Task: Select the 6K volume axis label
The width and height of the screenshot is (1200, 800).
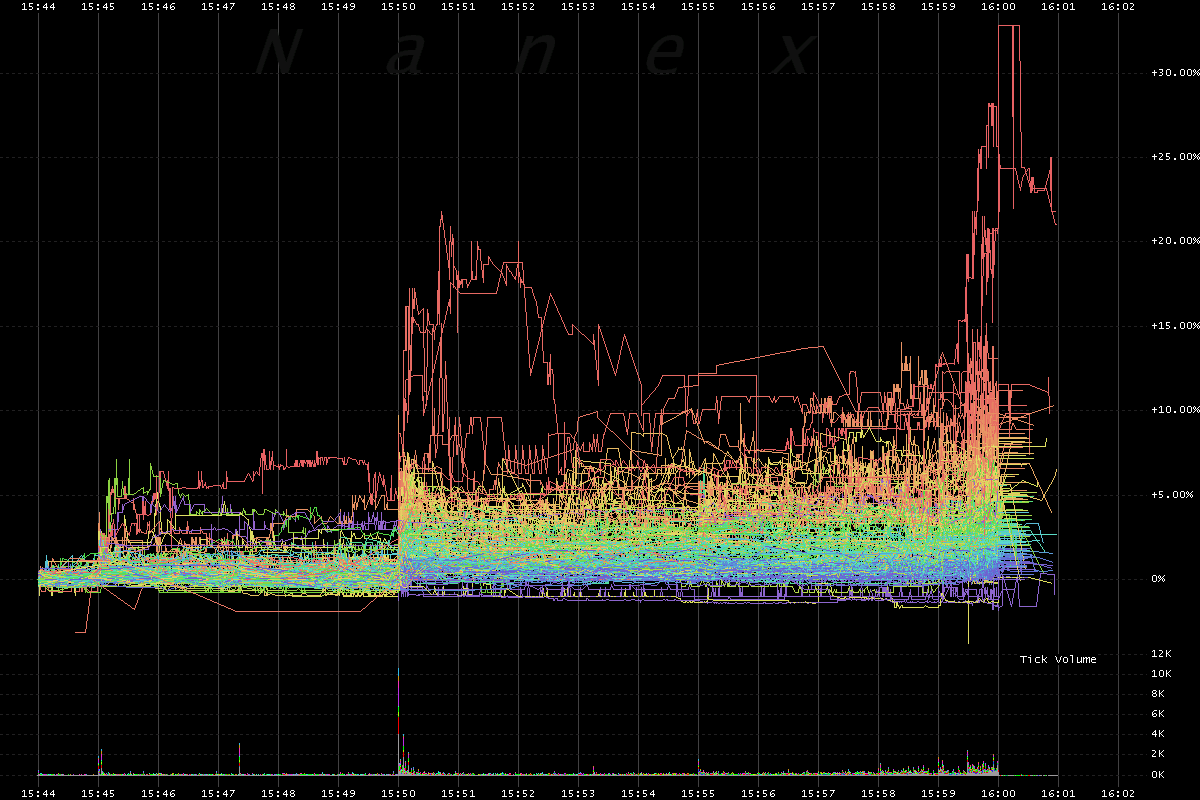Action: [x=1158, y=714]
